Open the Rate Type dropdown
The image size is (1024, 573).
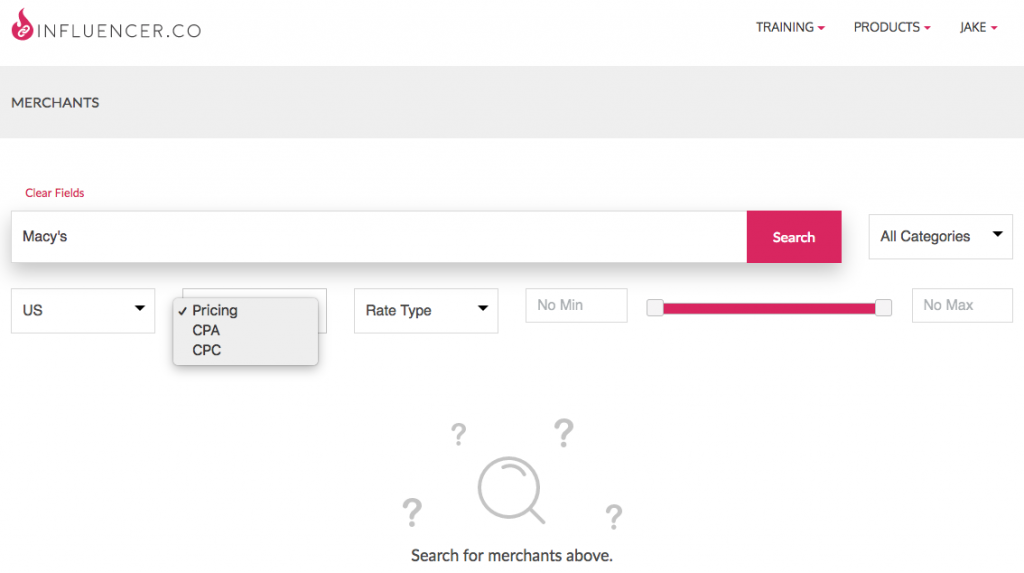click(x=426, y=310)
